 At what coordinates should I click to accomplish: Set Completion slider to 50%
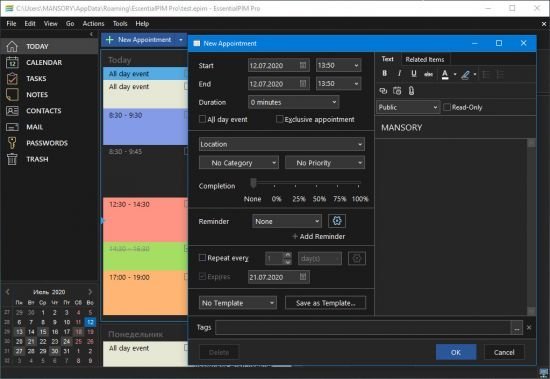pos(316,184)
